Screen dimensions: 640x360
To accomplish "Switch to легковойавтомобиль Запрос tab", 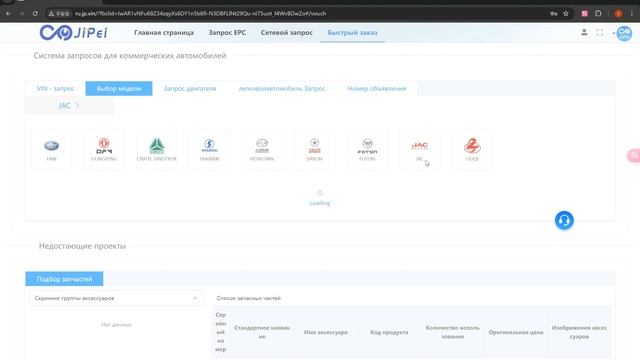I will pos(282,88).
